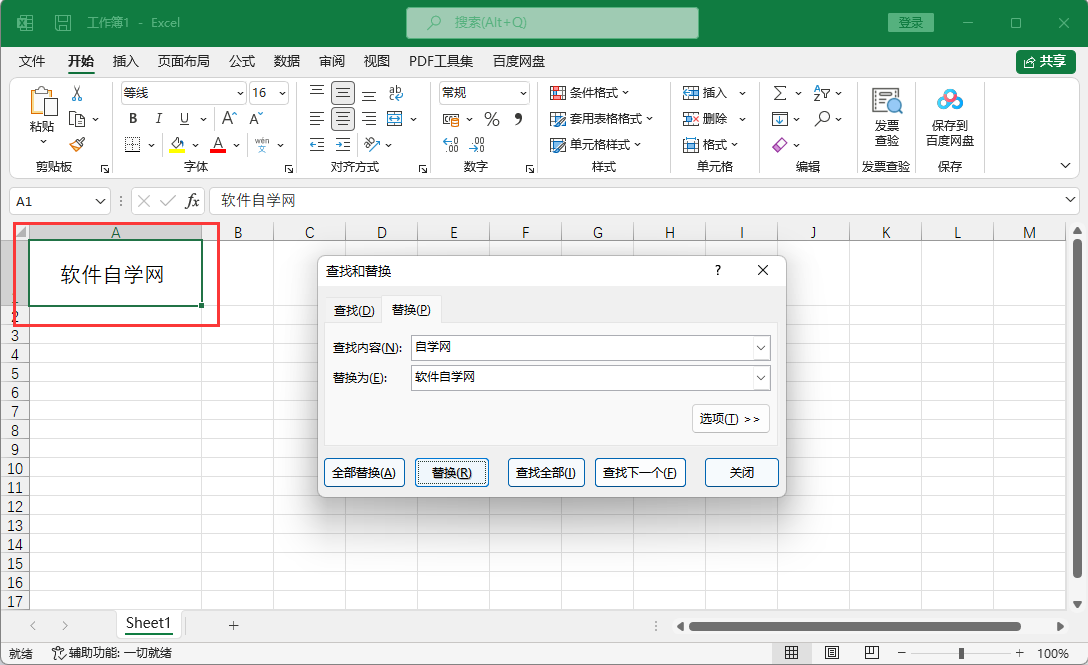Click the Wrap Text icon

point(398,92)
